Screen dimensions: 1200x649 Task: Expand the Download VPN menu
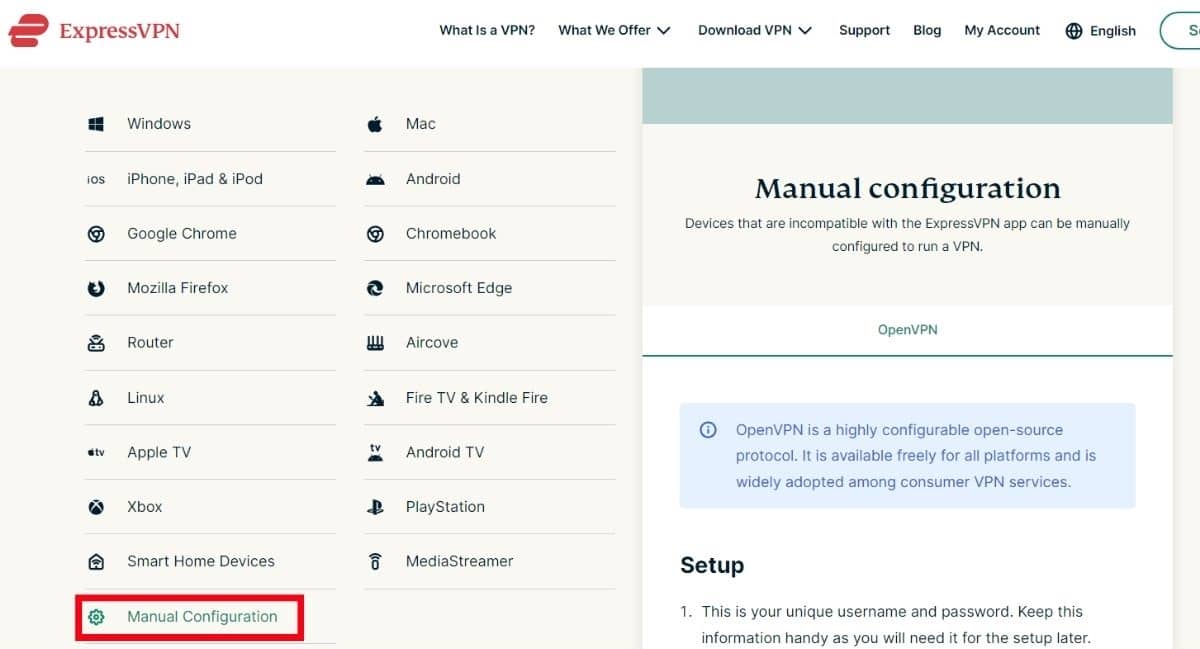click(755, 30)
